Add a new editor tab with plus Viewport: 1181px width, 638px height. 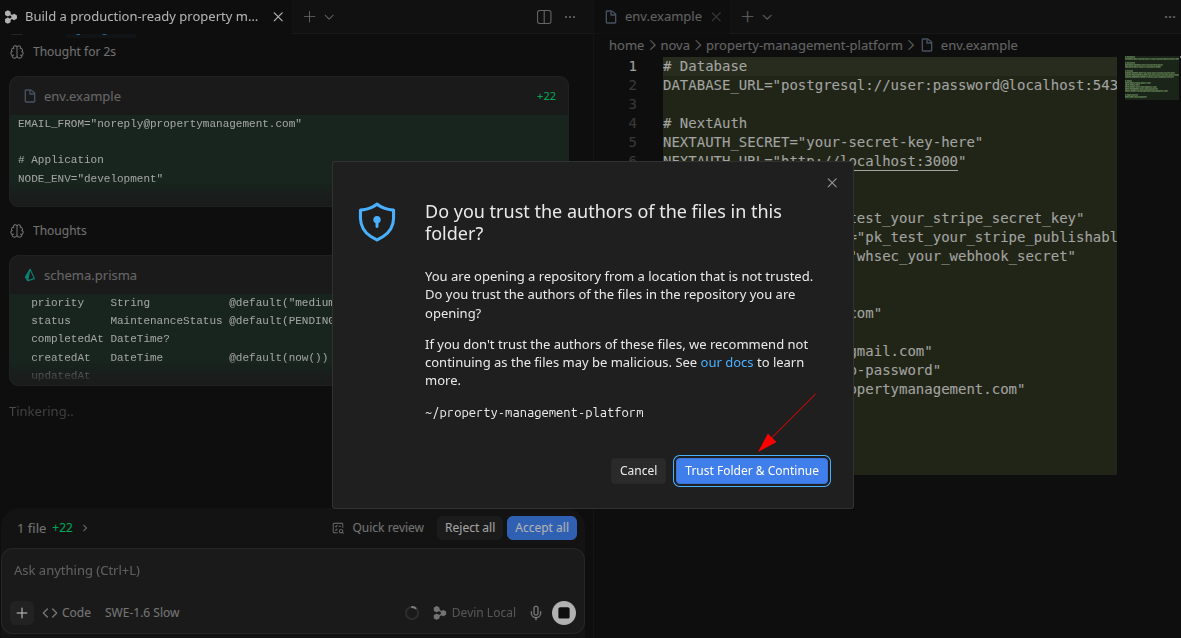click(747, 17)
